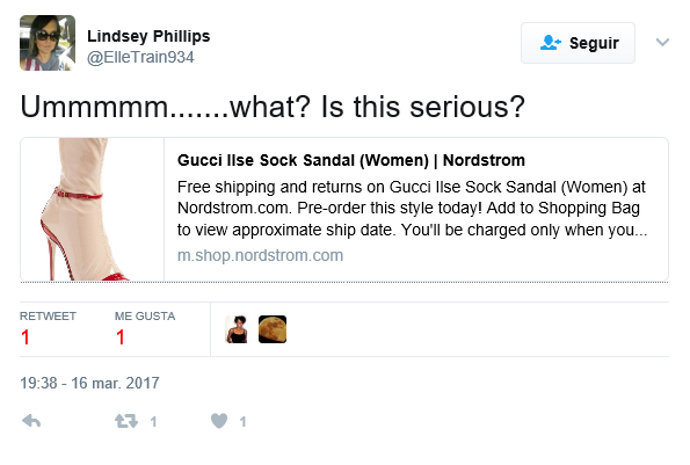
Task: Expand the tweet options chevron menu
Action: pyautogui.click(x=662, y=43)
